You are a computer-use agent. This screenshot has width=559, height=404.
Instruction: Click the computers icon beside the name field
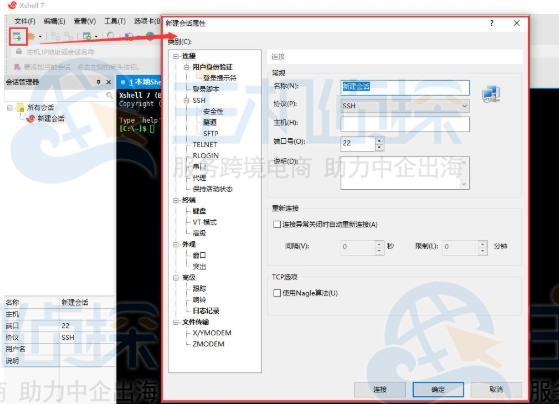point(491,94)
